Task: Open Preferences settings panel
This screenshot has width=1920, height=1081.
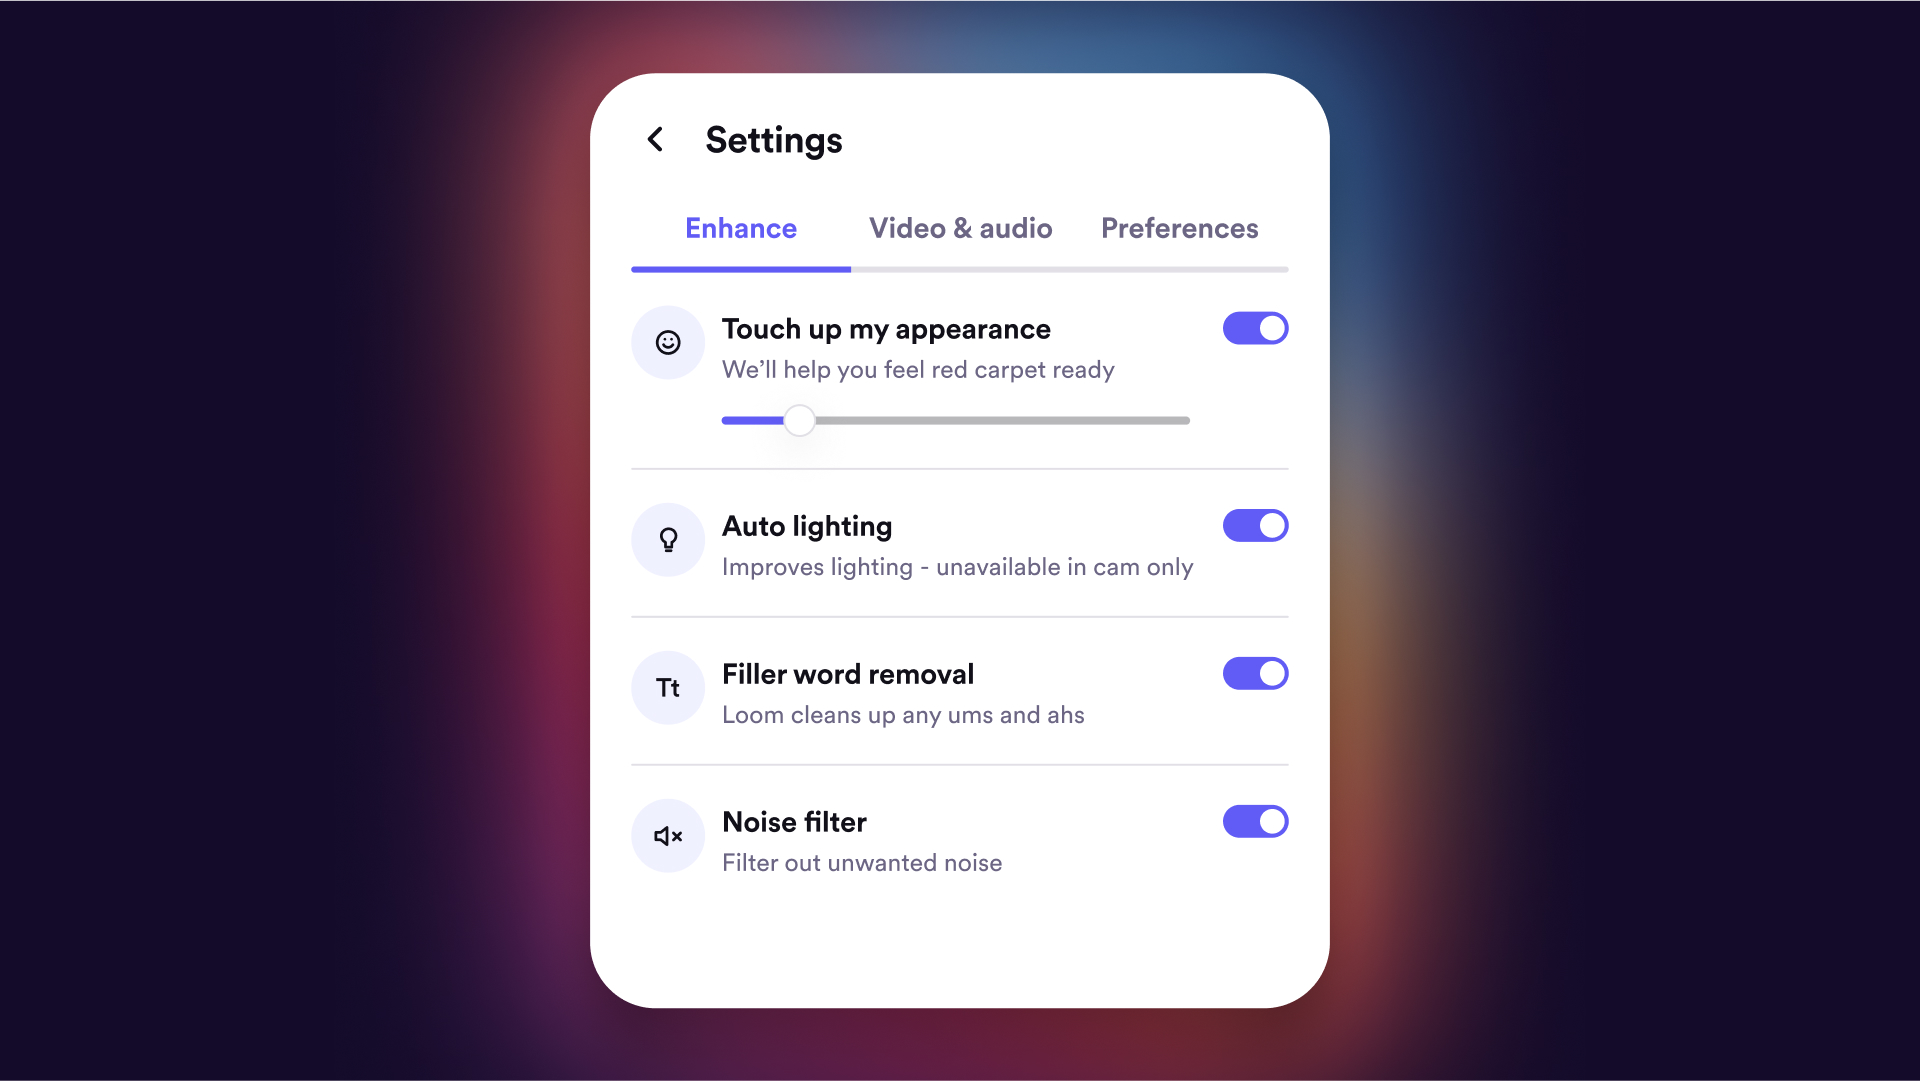Action: [1180, 228]
